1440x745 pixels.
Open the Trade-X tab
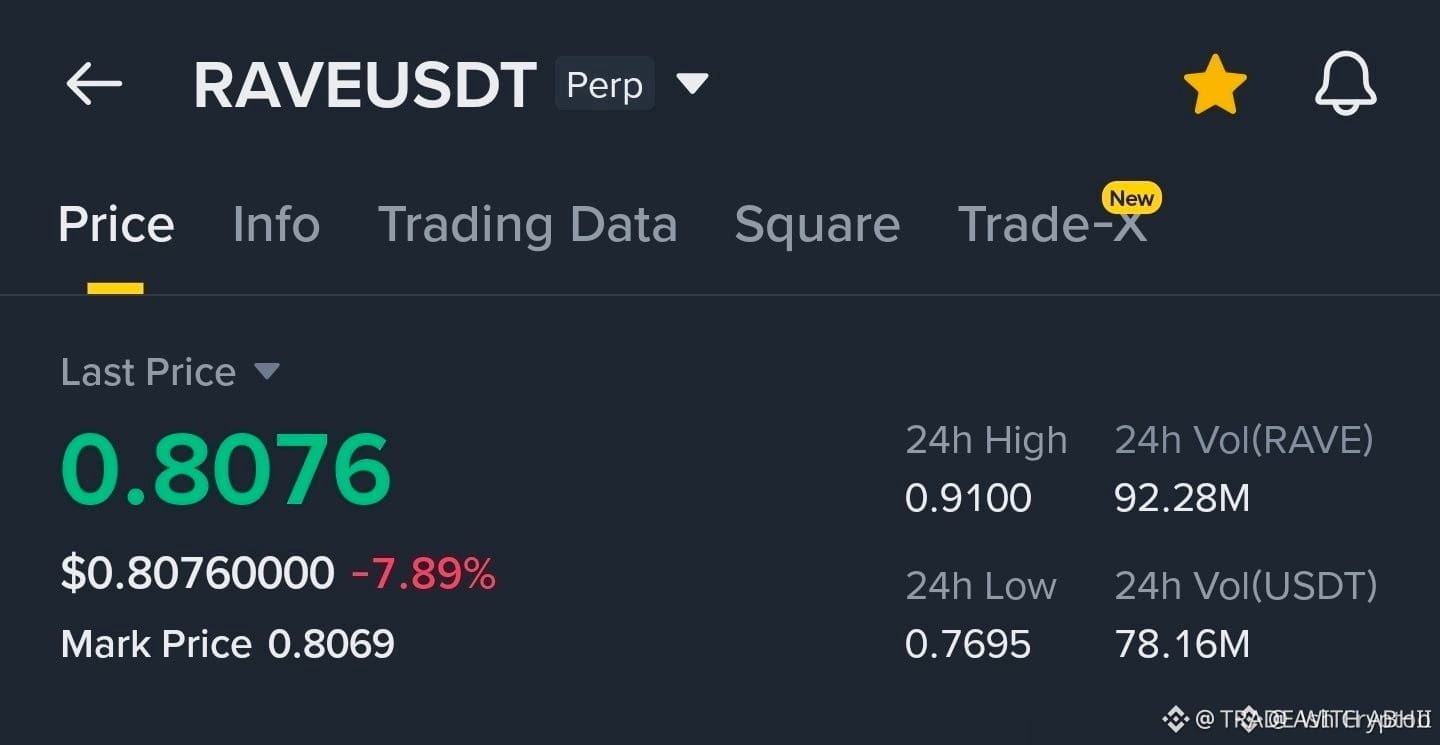click(1052, 224)
